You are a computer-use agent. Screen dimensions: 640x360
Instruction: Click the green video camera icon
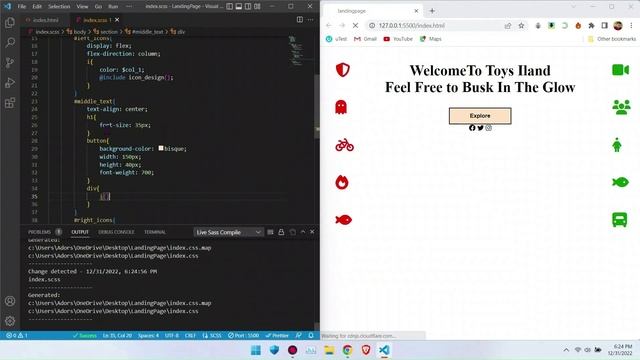point(620,70)
